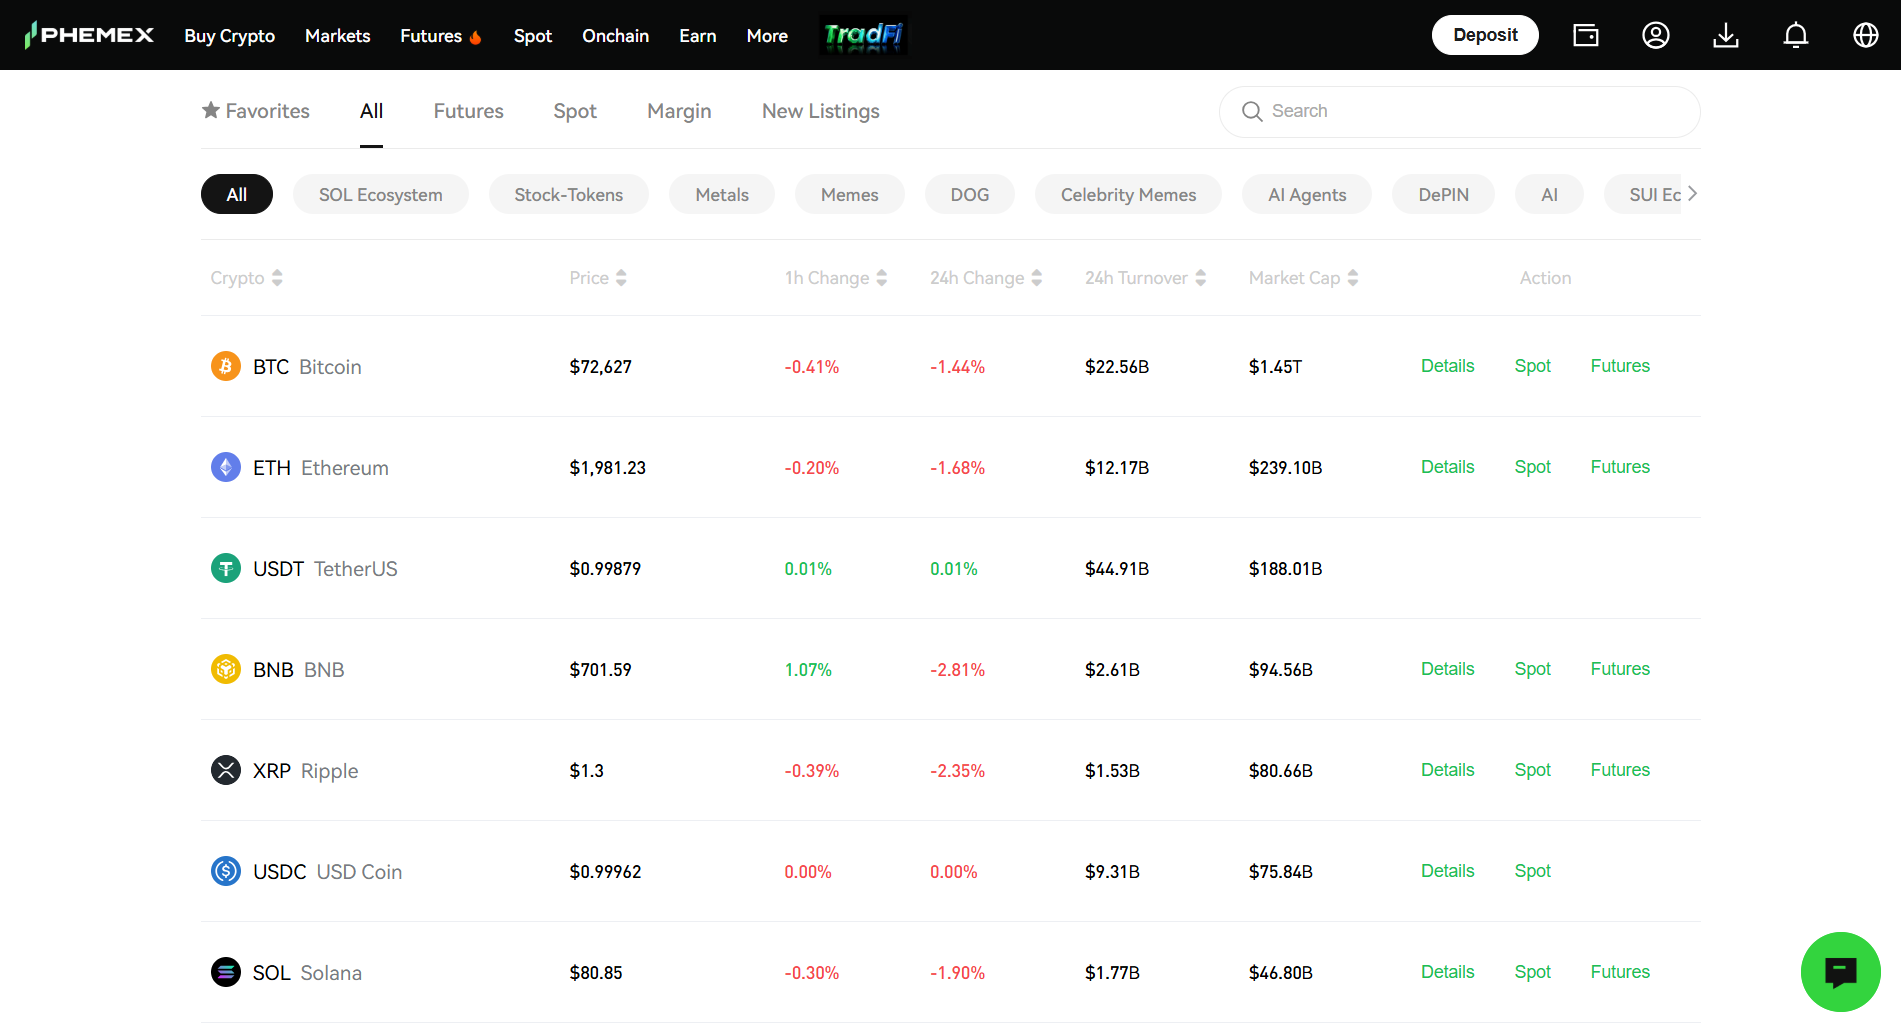This screenshot has width=1901, height=1030.
Task: Click the Favorites star icon
Action: pos(211,110)
